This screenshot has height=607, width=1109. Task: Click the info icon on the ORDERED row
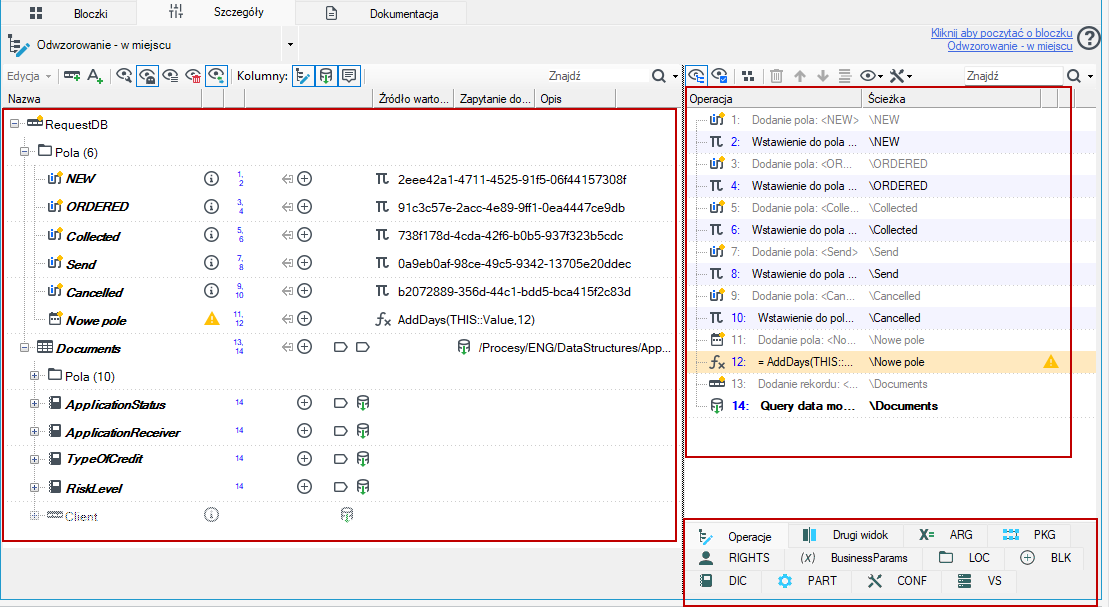click(x=211, y=207)
